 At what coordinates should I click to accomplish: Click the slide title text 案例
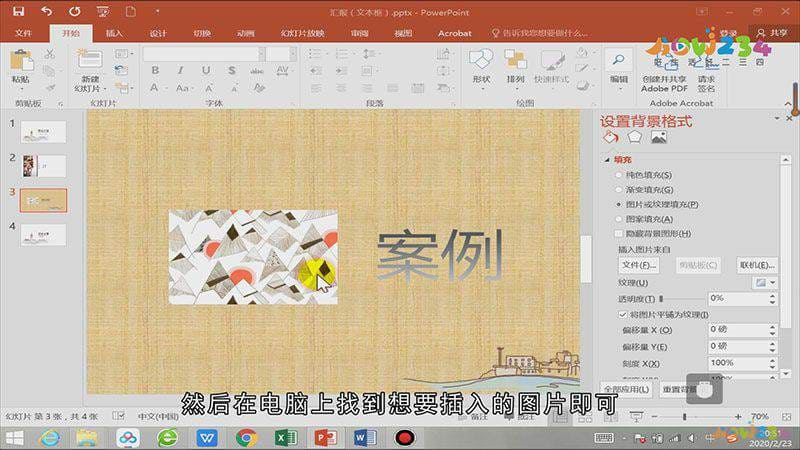tap(440, 255)
